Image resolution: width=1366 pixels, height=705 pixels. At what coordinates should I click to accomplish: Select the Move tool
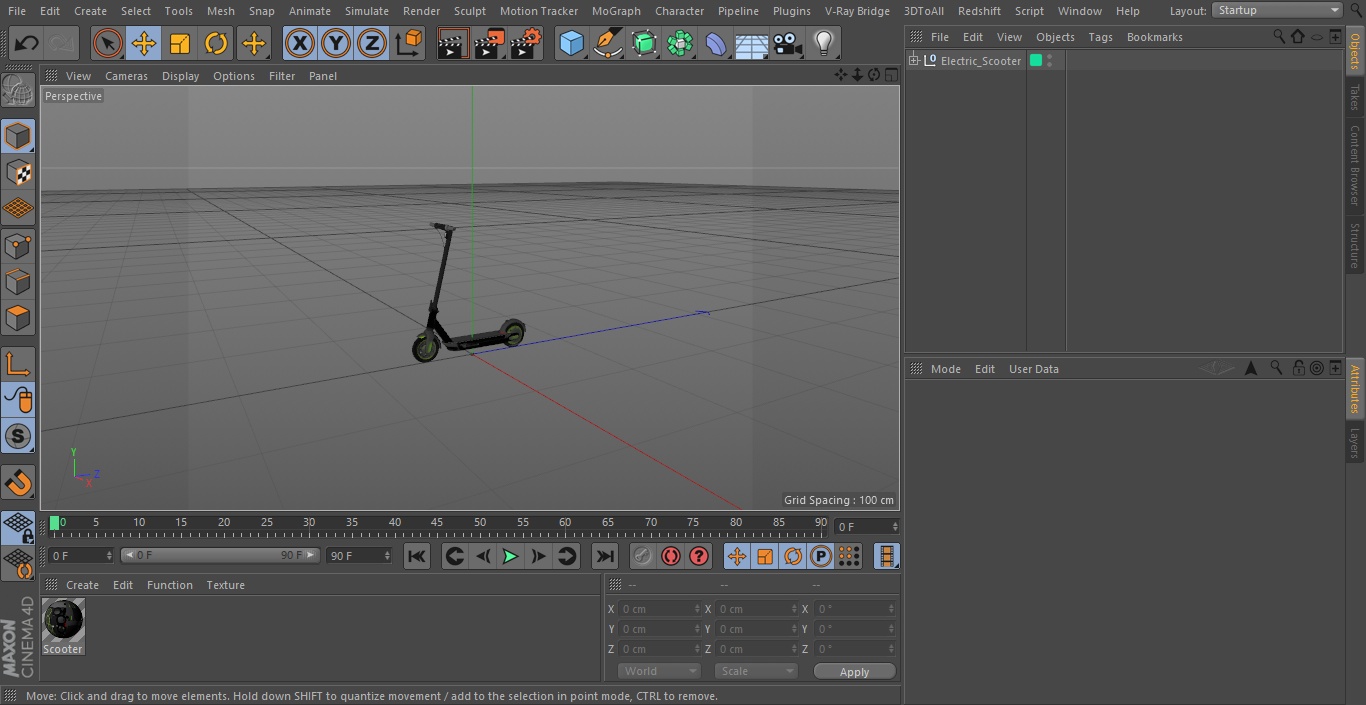click(x=144, y=43)
